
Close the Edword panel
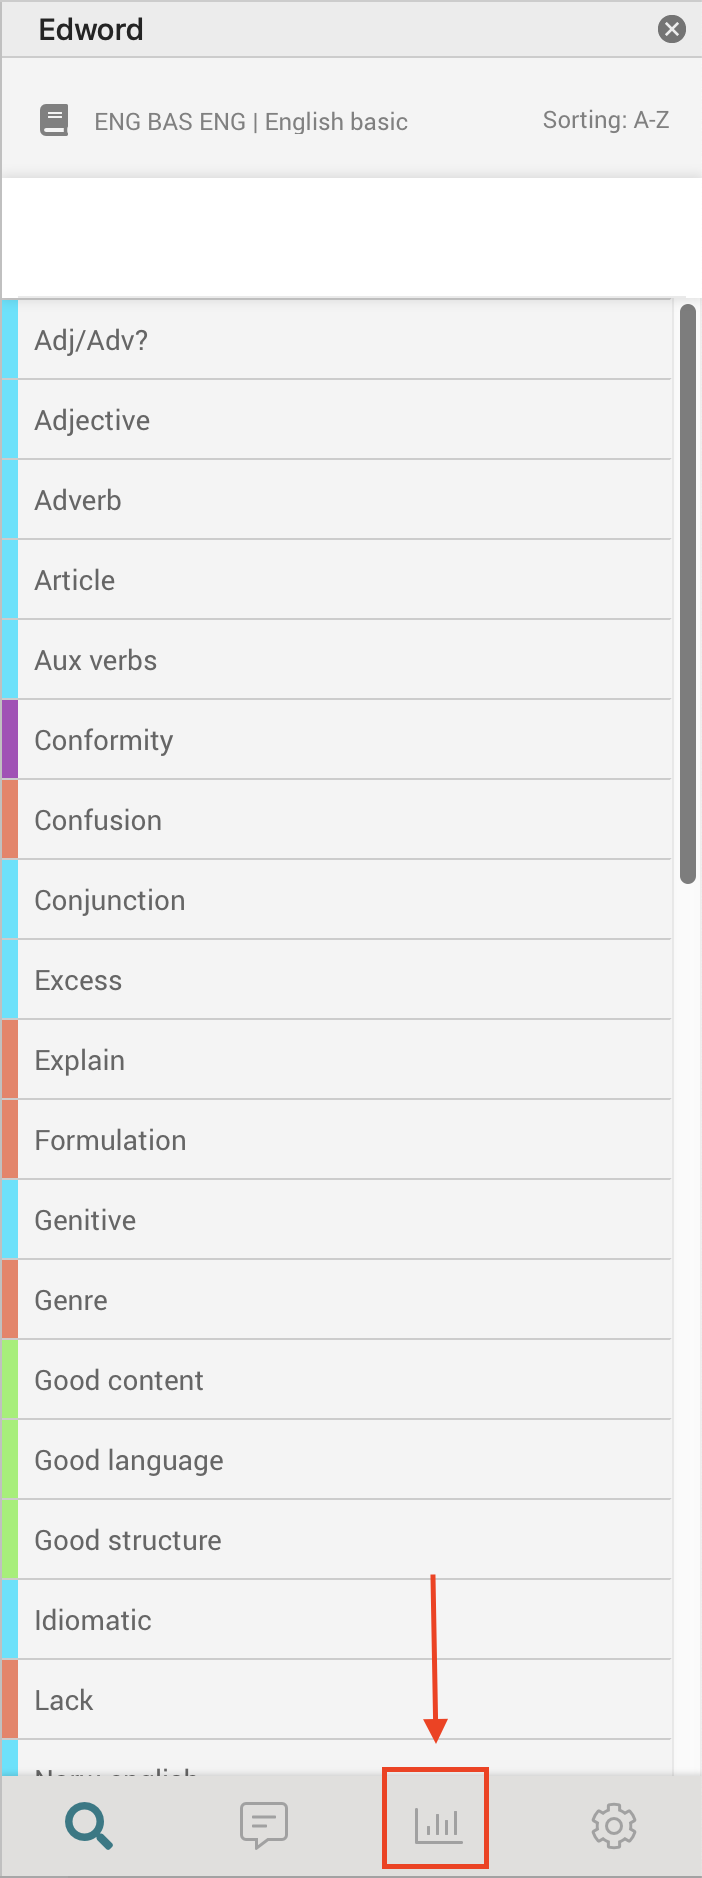[672, 29]
